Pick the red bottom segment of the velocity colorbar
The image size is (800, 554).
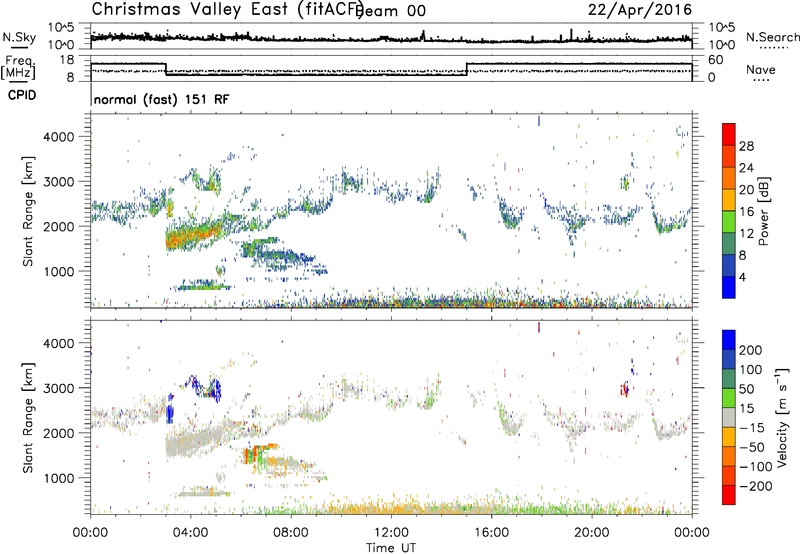click(x=729, y=495)
